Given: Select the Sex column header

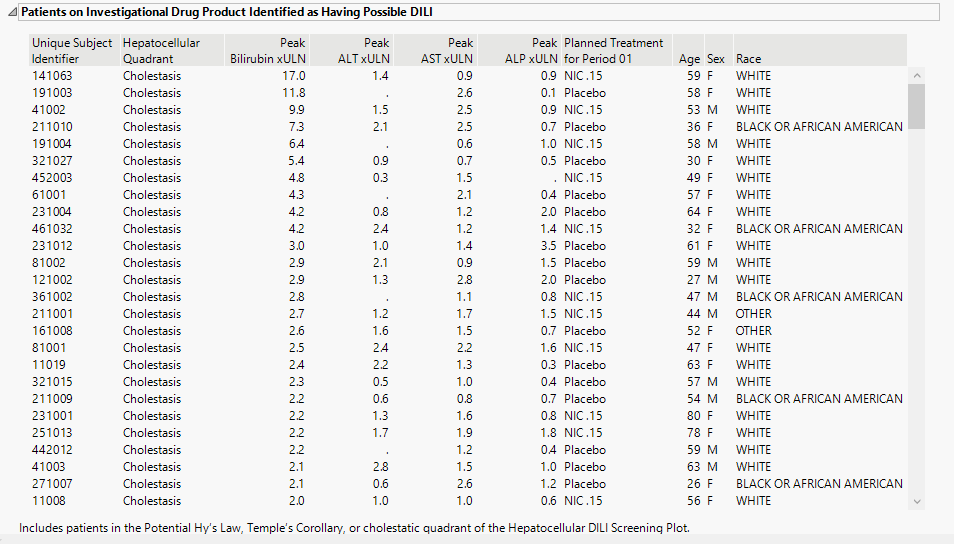Looking at the screenshot, I should (x=716, y=59).
